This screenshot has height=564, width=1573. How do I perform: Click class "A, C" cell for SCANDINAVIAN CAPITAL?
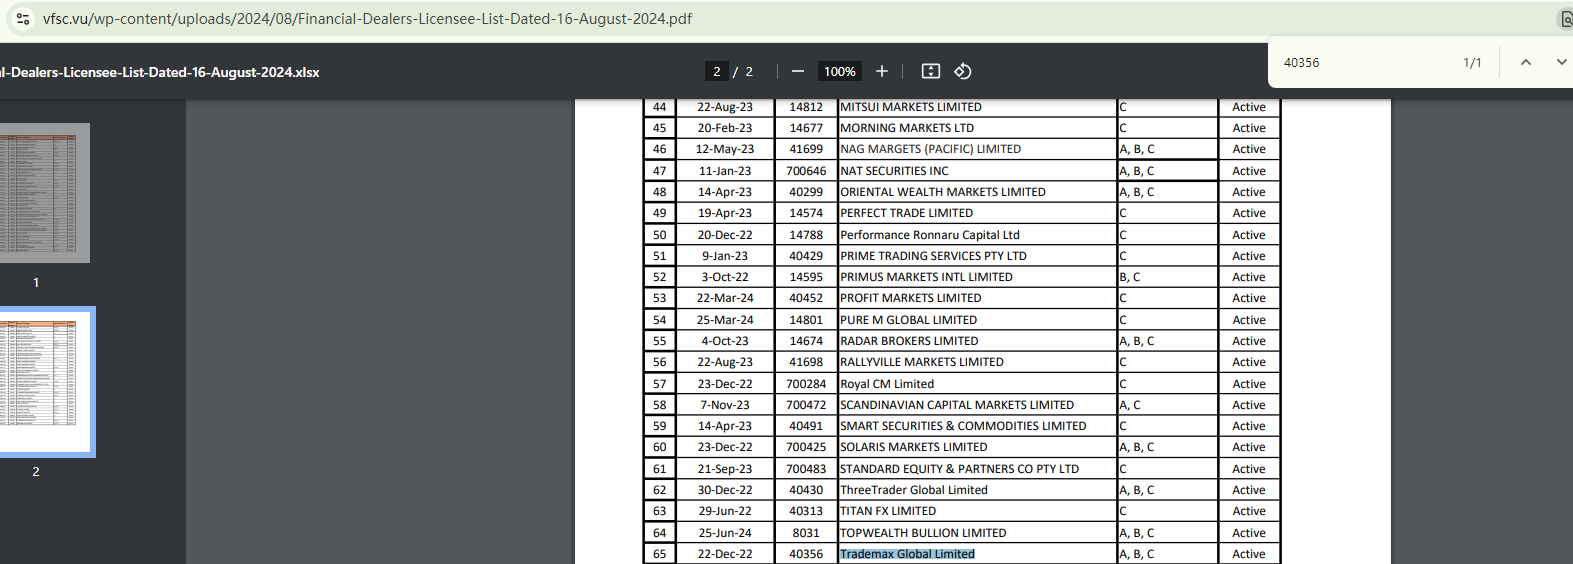(x=1167, y=405)
